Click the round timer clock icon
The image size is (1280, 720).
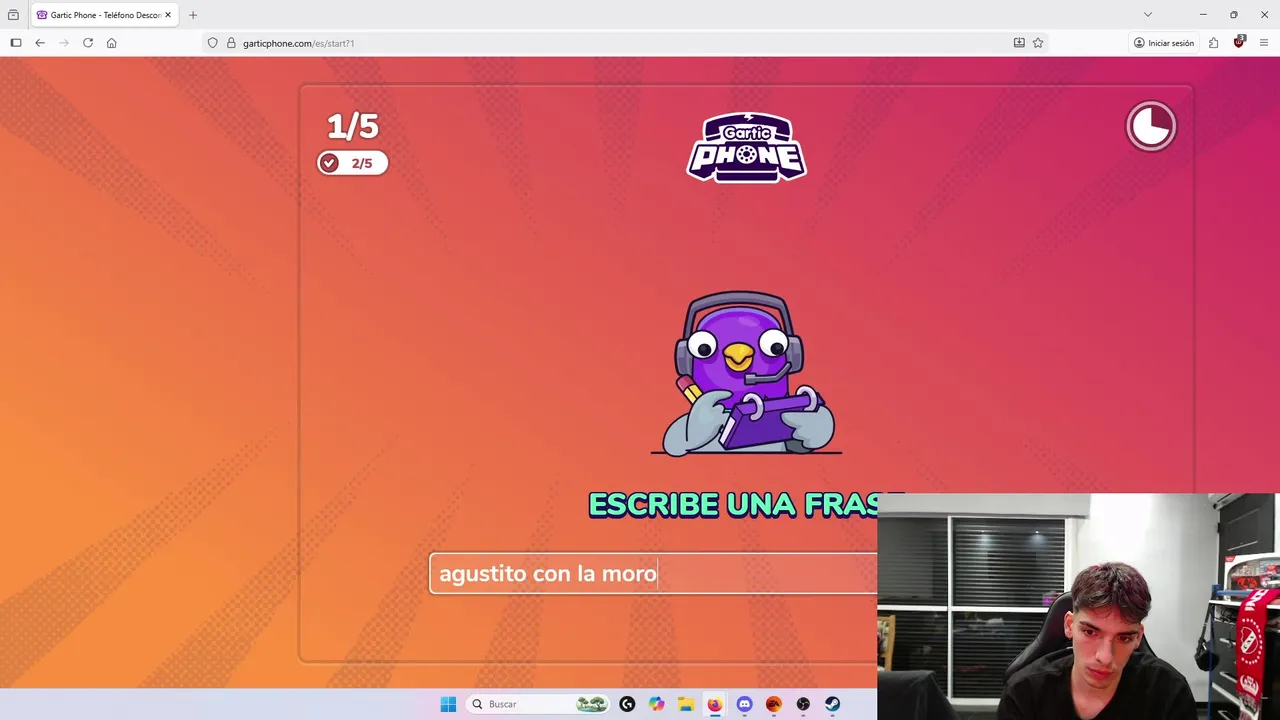[1151, 126]
